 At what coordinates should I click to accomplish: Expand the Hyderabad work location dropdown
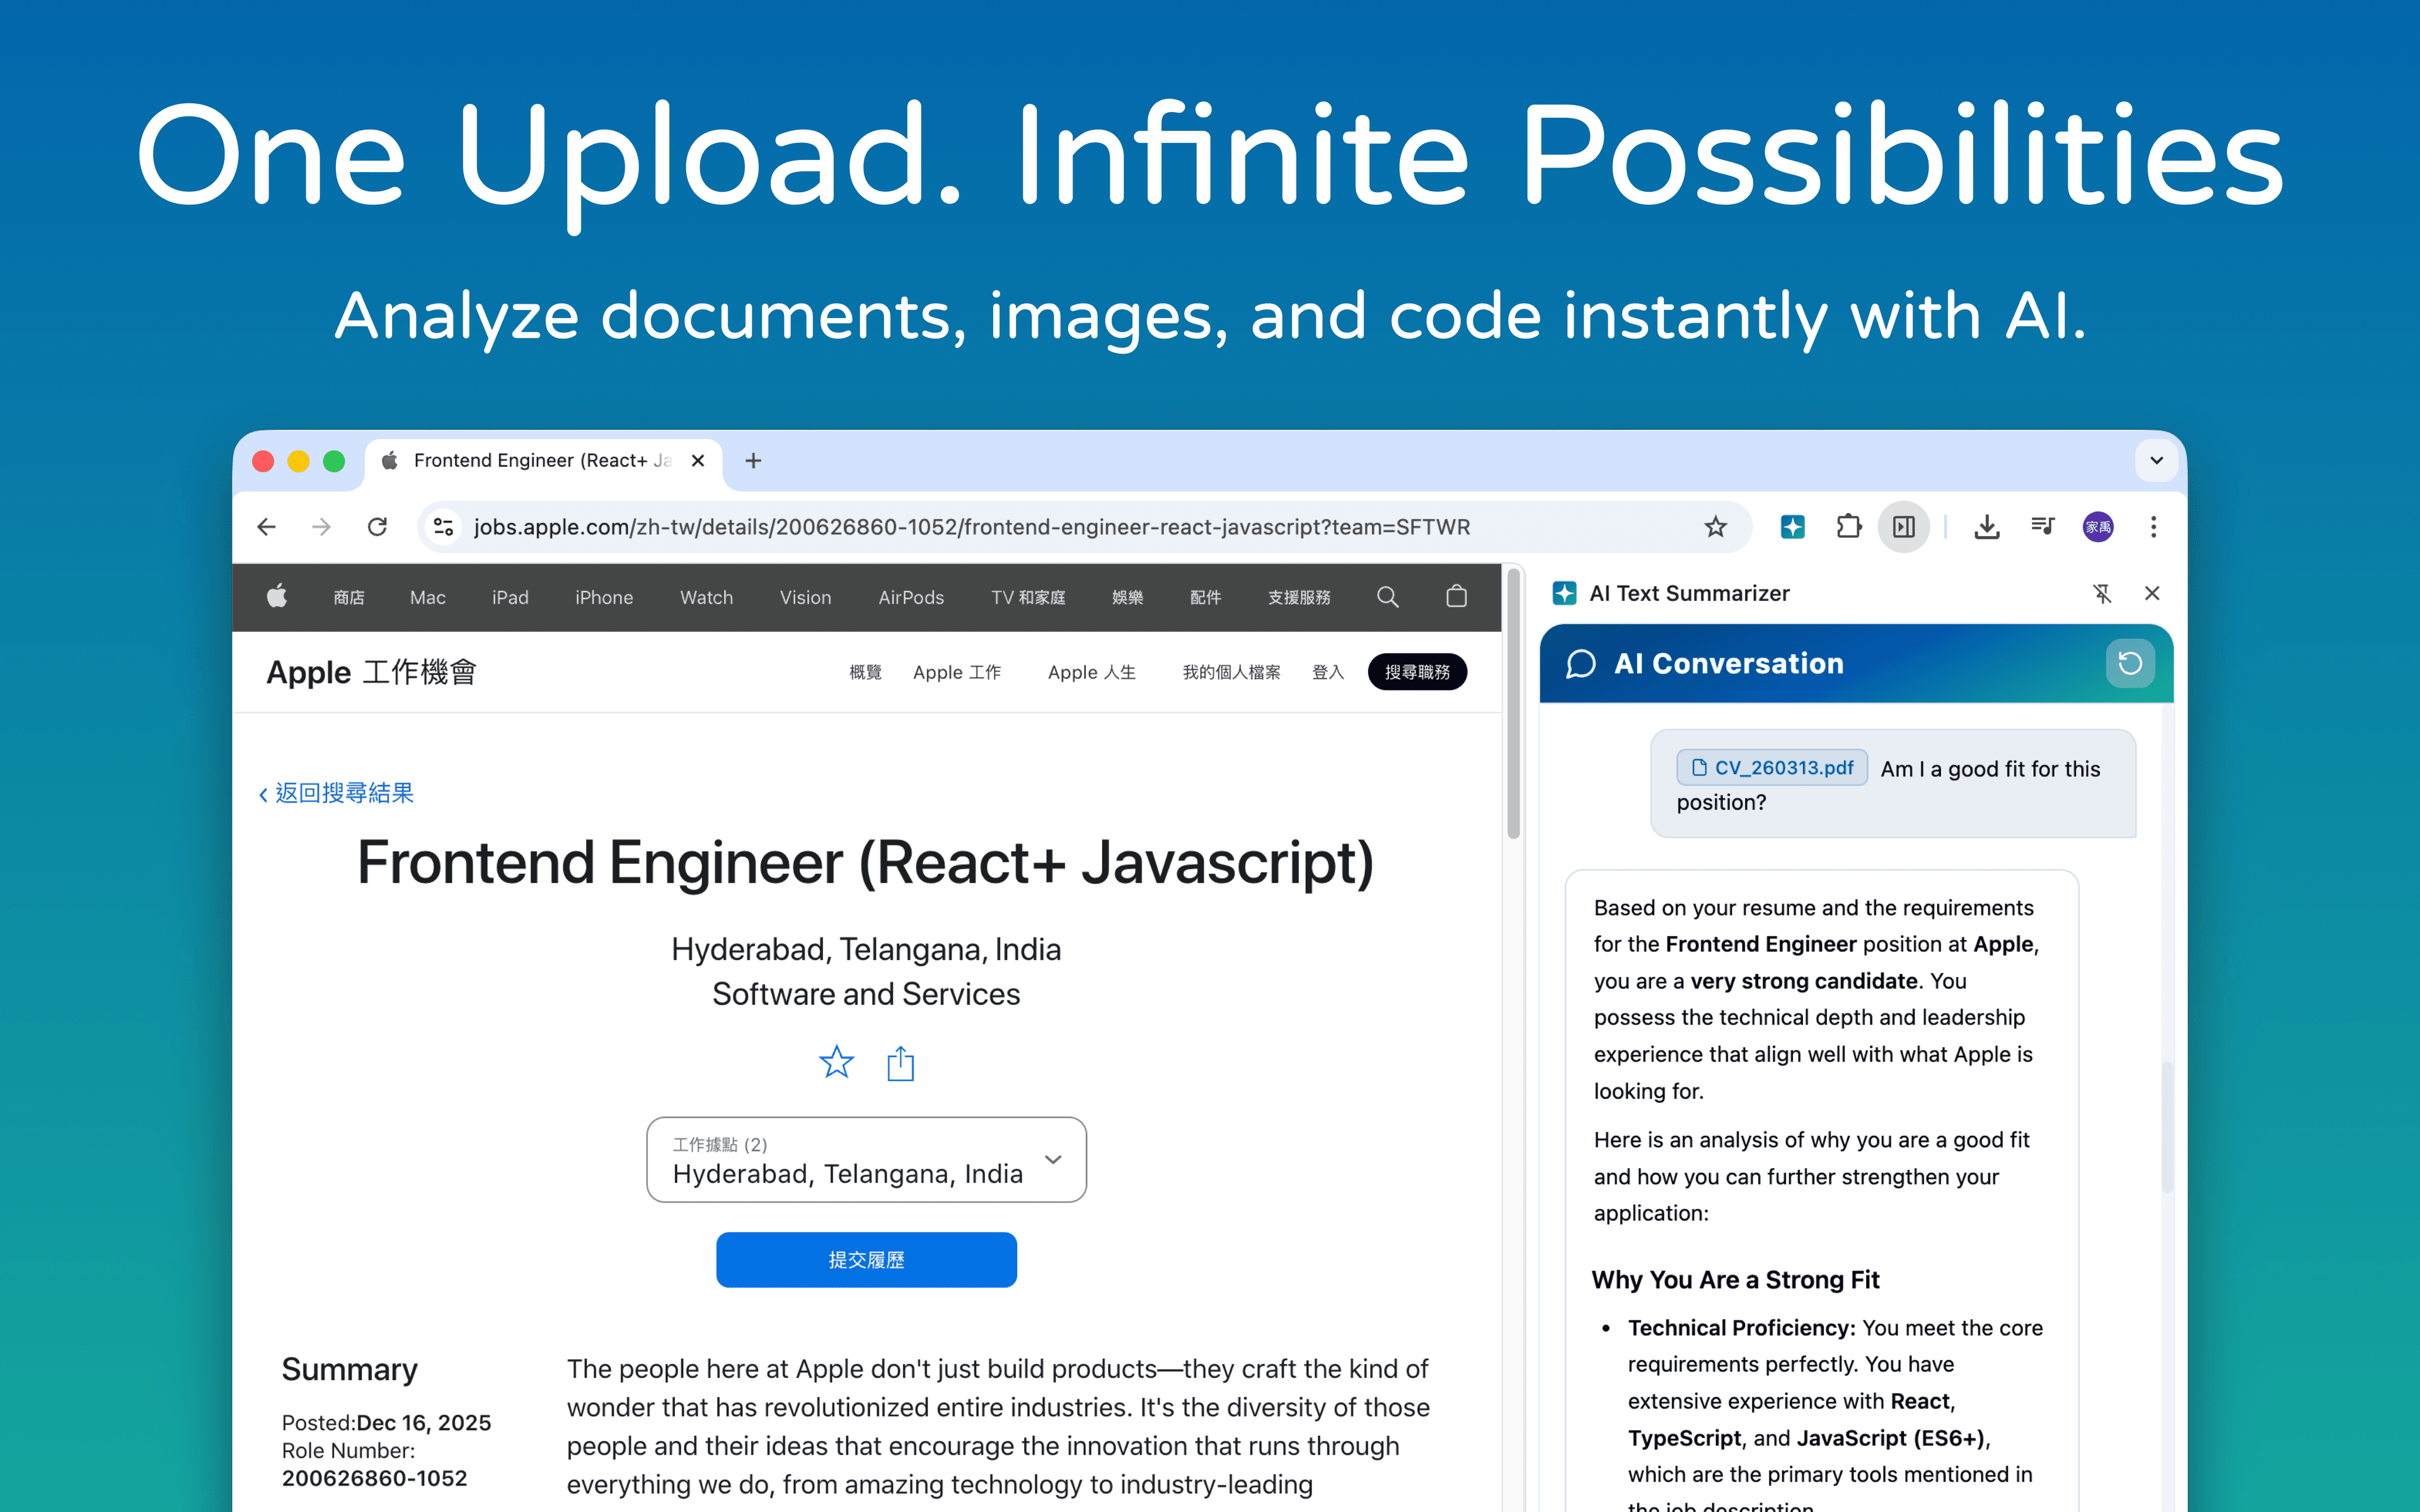pos(866,1160)
